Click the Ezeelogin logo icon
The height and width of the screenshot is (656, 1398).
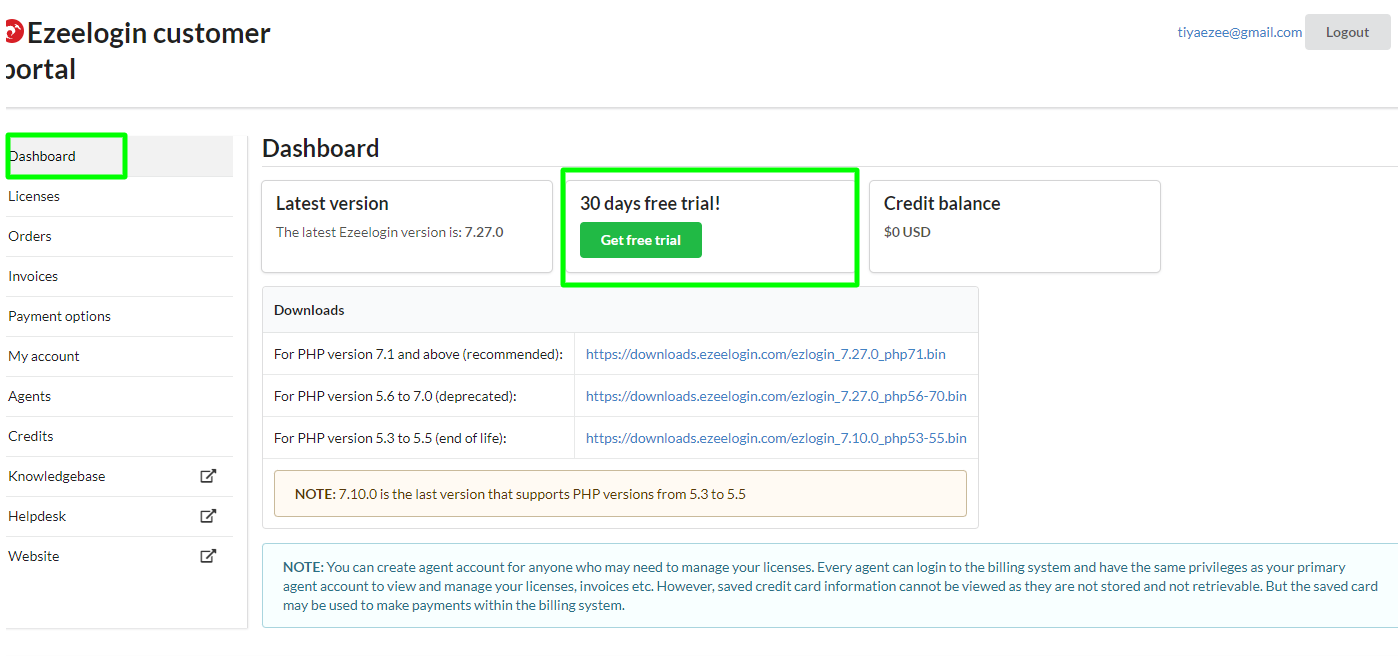(x=13, y=33)
